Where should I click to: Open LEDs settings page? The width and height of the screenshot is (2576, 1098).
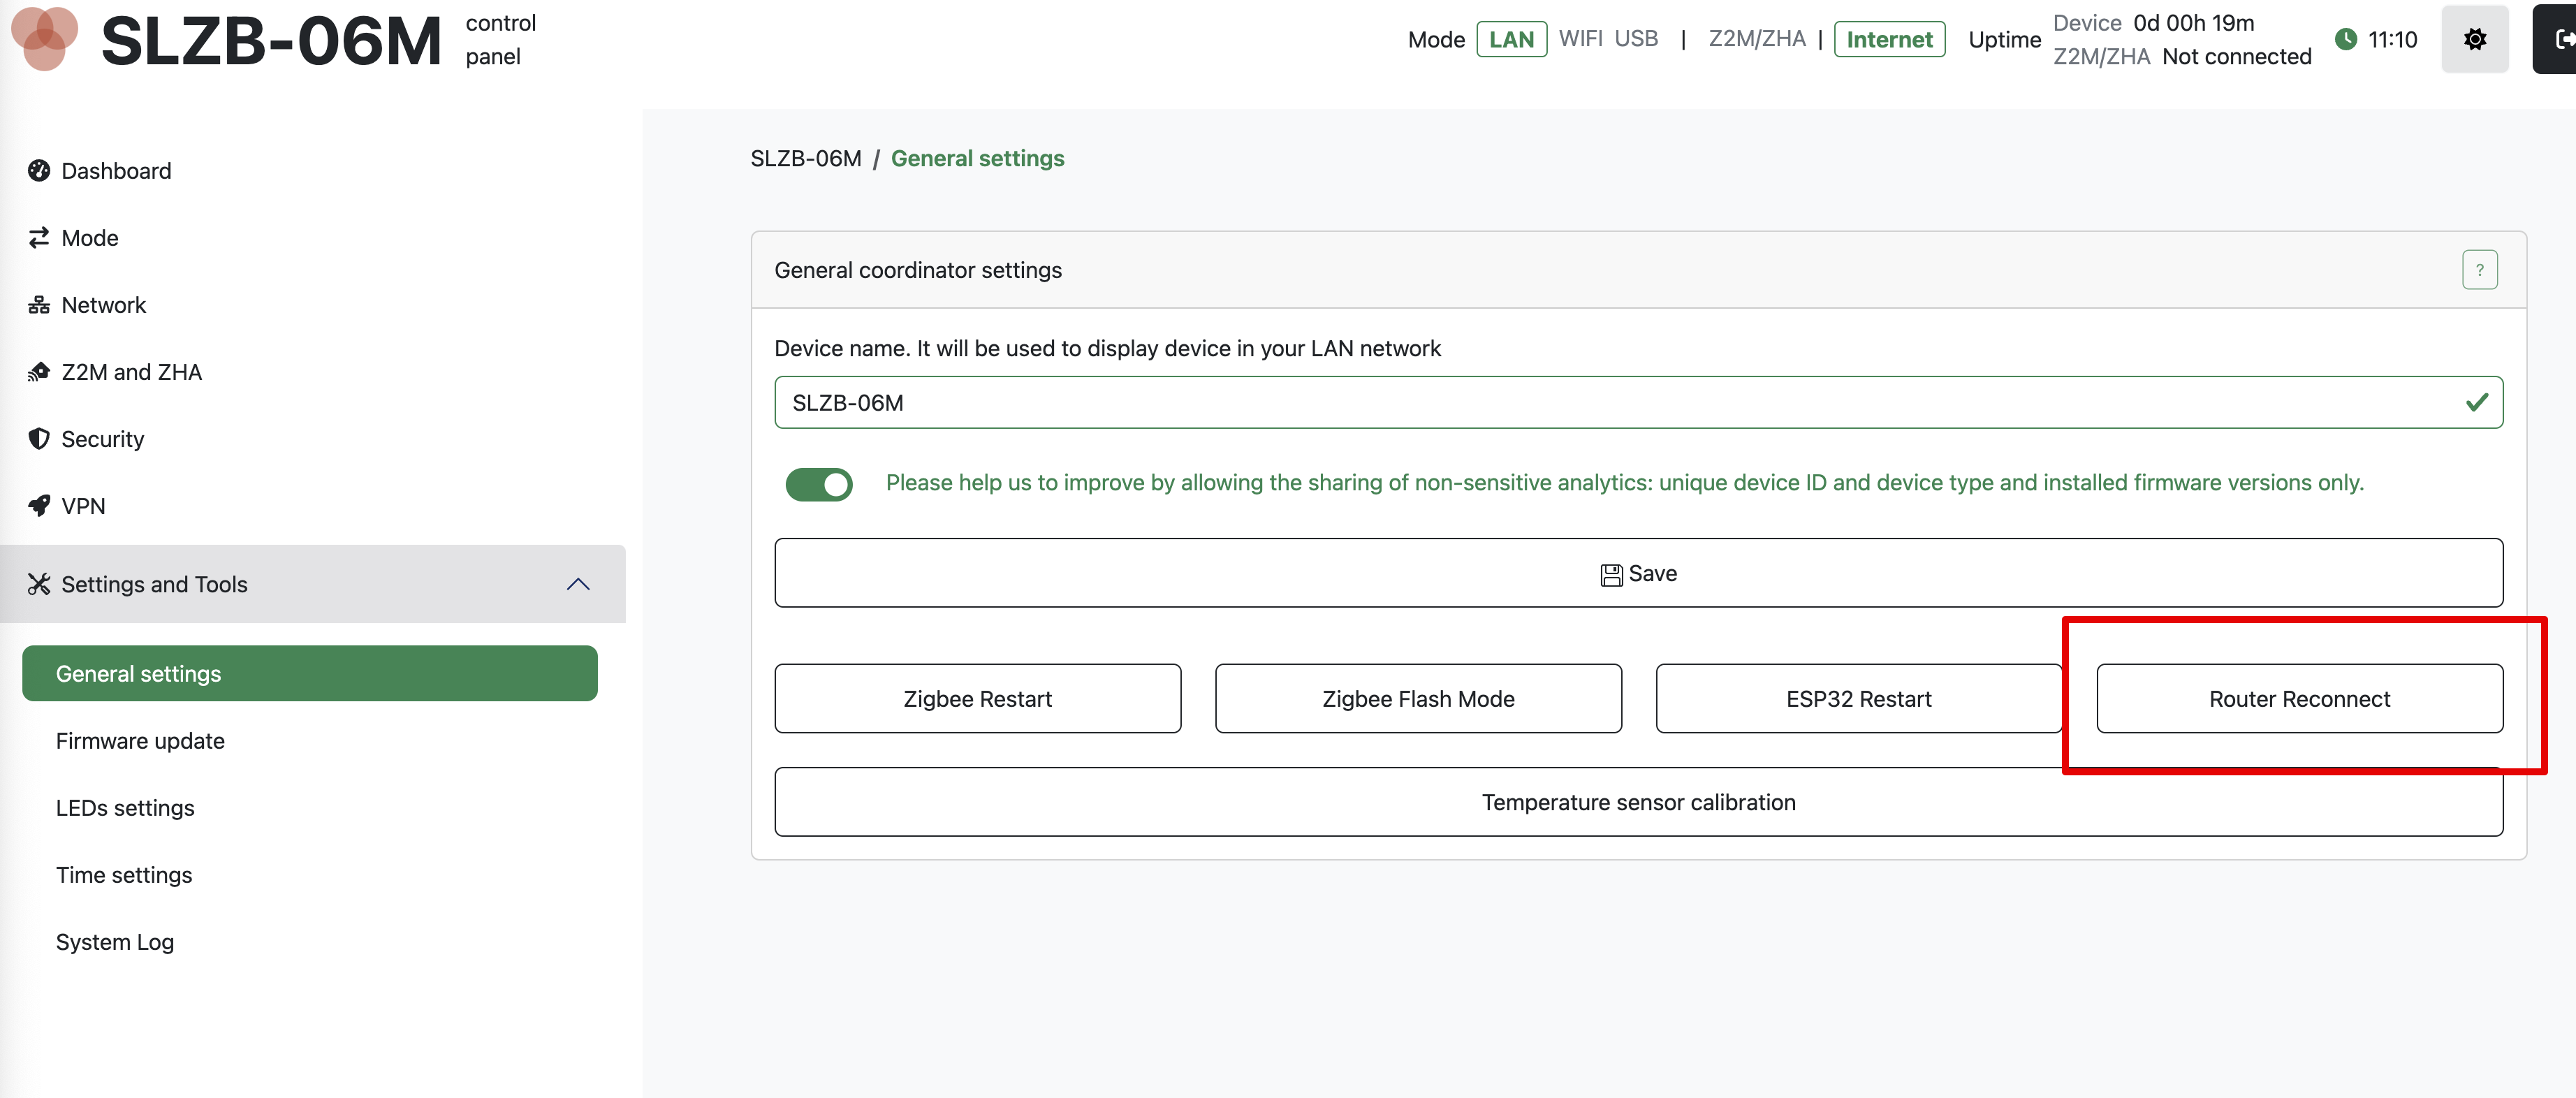pyautogui.click(x=125, y=808)
